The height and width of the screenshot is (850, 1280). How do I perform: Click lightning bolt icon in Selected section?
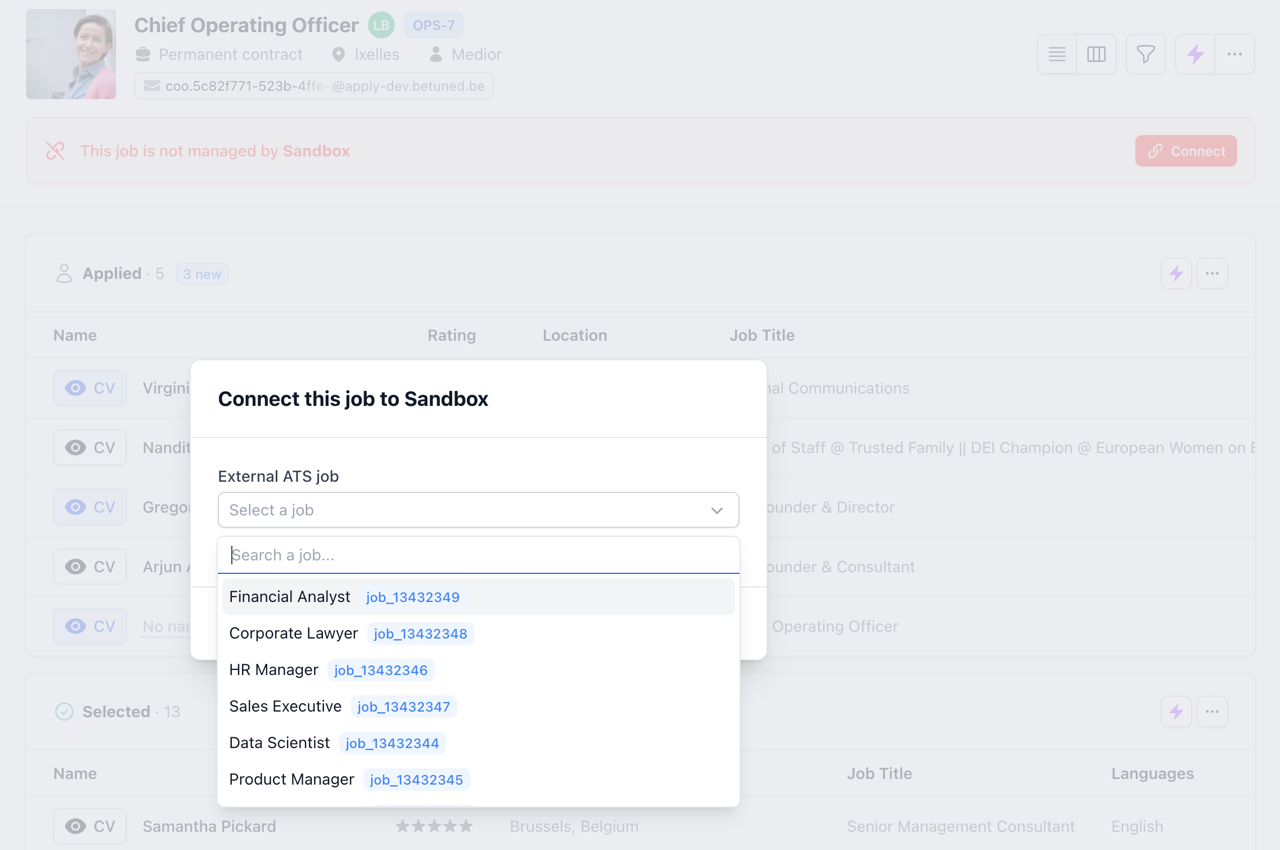[1176, 712]
